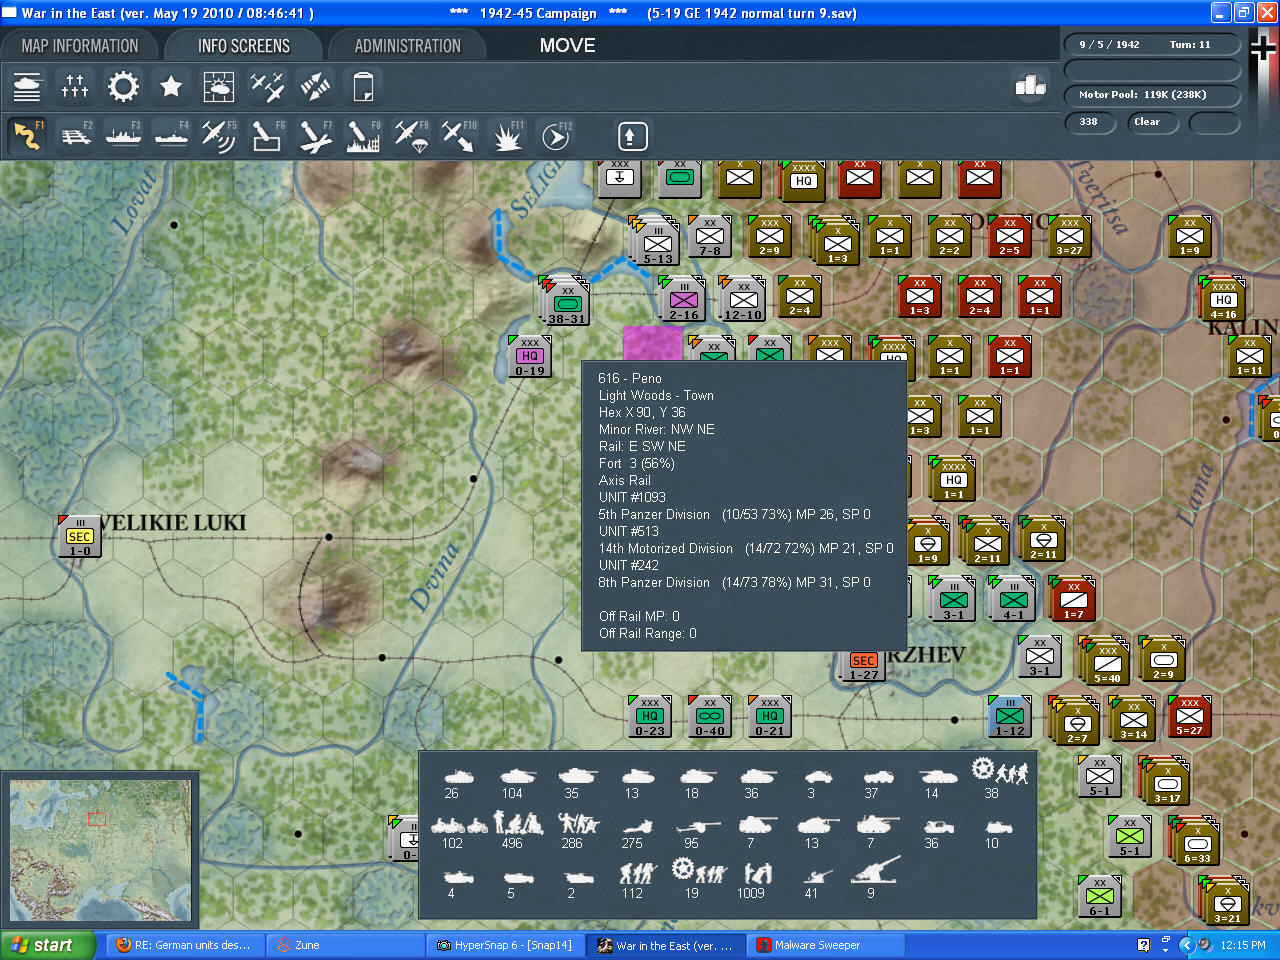This screenshot has width=1280, height=960.
Task: Select the F5 air recon mode
Action: [x=219, y=136]
